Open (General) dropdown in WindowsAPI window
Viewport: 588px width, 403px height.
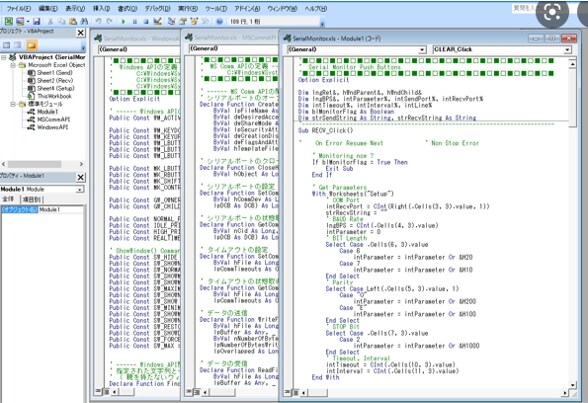pos(139,49)
